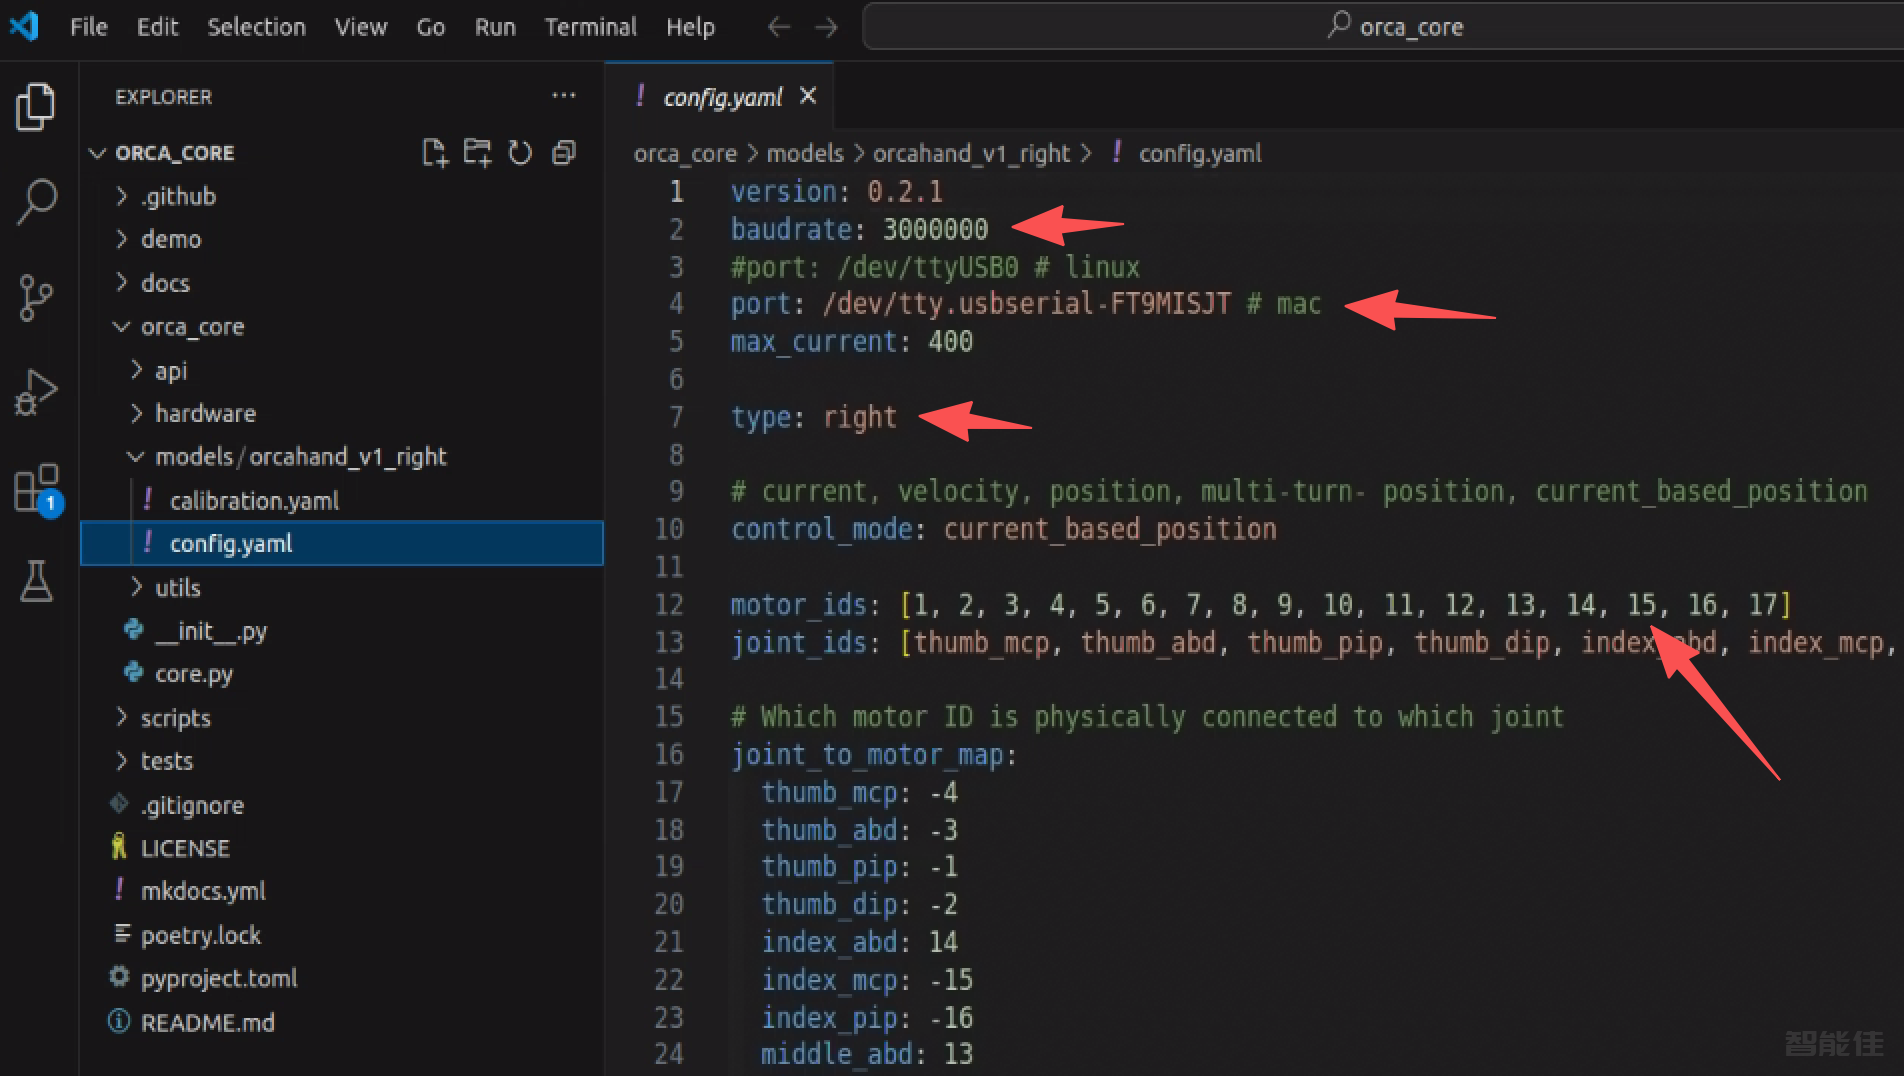Open the Testing flask icon
Image resolution: width=1904 pixels, height=1076 pixels.
coord(36,581)
